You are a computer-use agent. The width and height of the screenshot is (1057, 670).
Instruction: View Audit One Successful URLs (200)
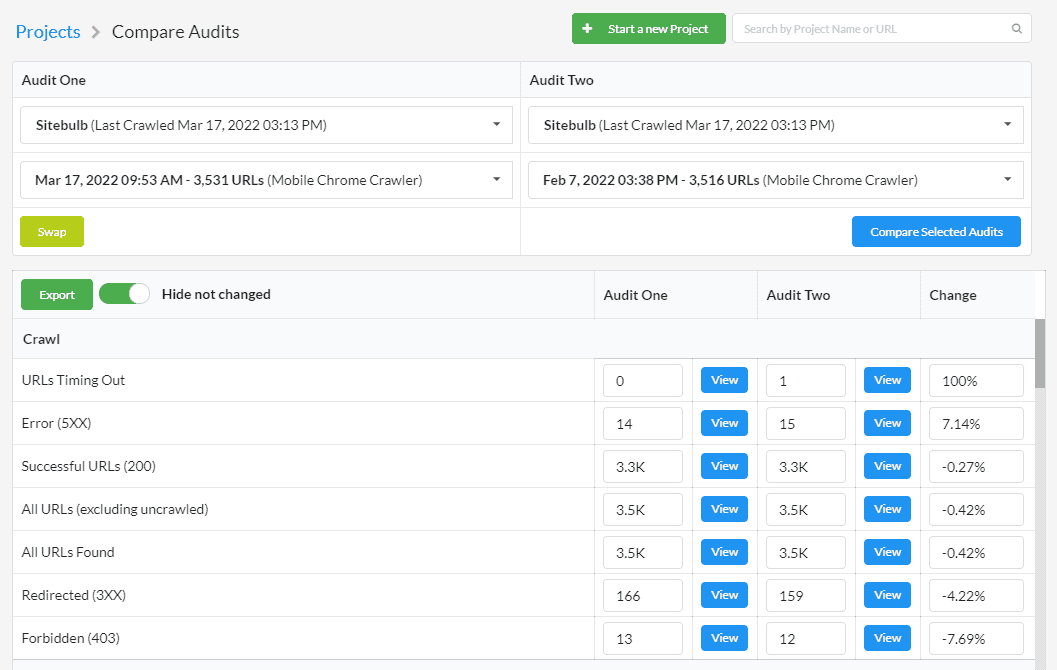725,466
